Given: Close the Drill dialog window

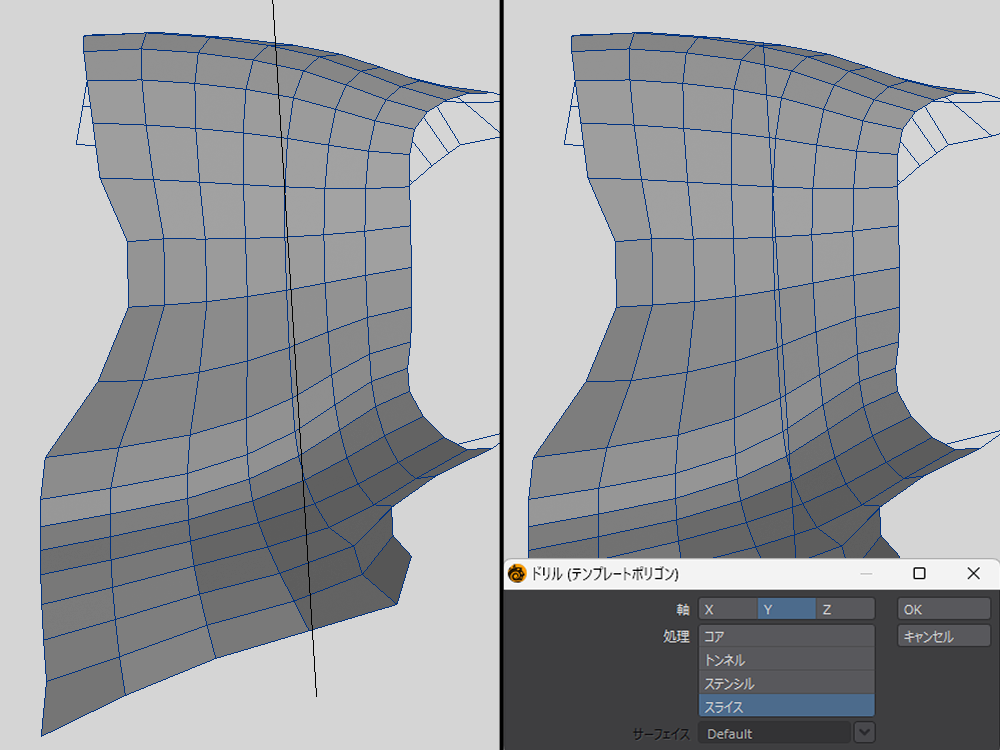Looking at the screenshot, I should (x=973, y=574).
